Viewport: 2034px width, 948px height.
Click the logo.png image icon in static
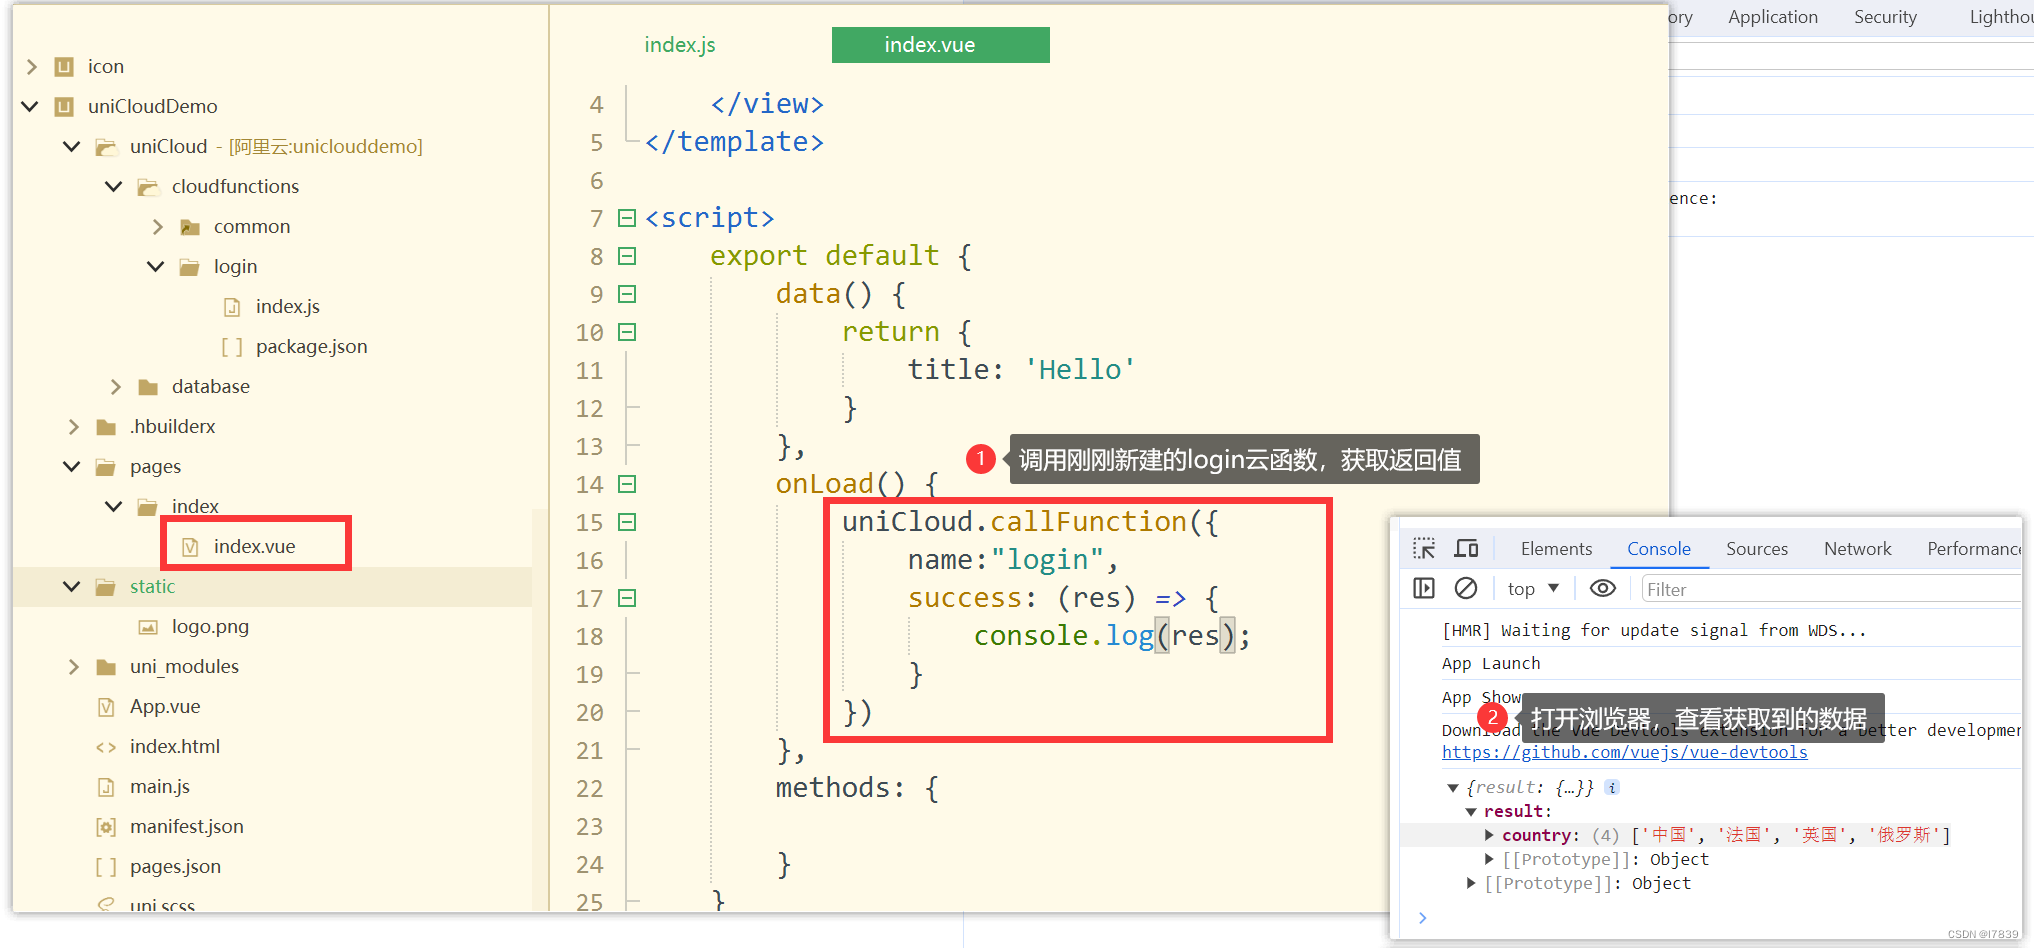[146, 626]
